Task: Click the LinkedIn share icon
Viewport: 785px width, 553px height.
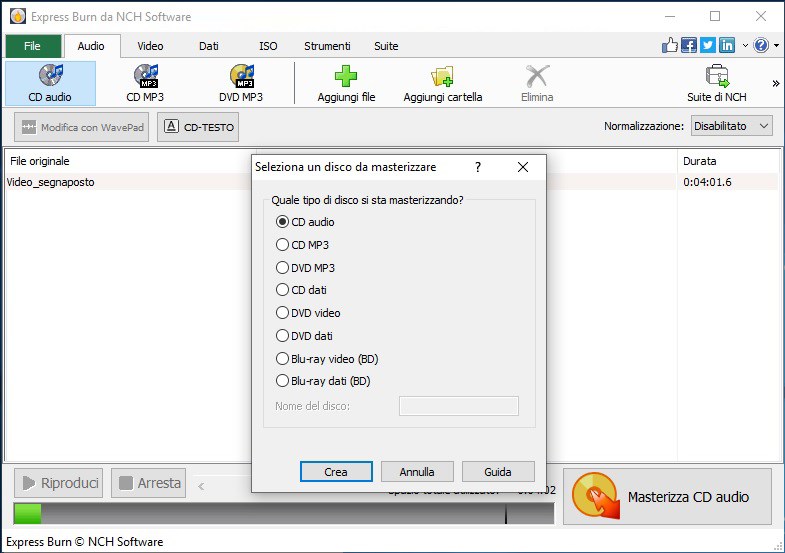Action: 727,46
